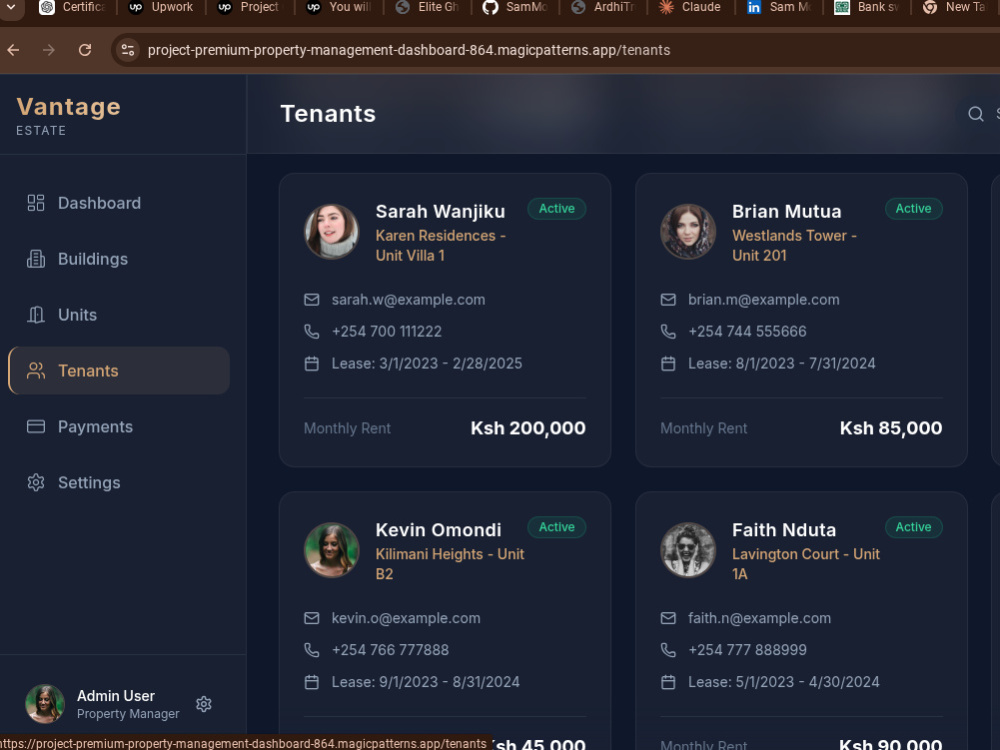Click calendar icon on Faith Nduta card
Image resolution: width=1000 pixels, height=750 pixels.
pos(668,682)
